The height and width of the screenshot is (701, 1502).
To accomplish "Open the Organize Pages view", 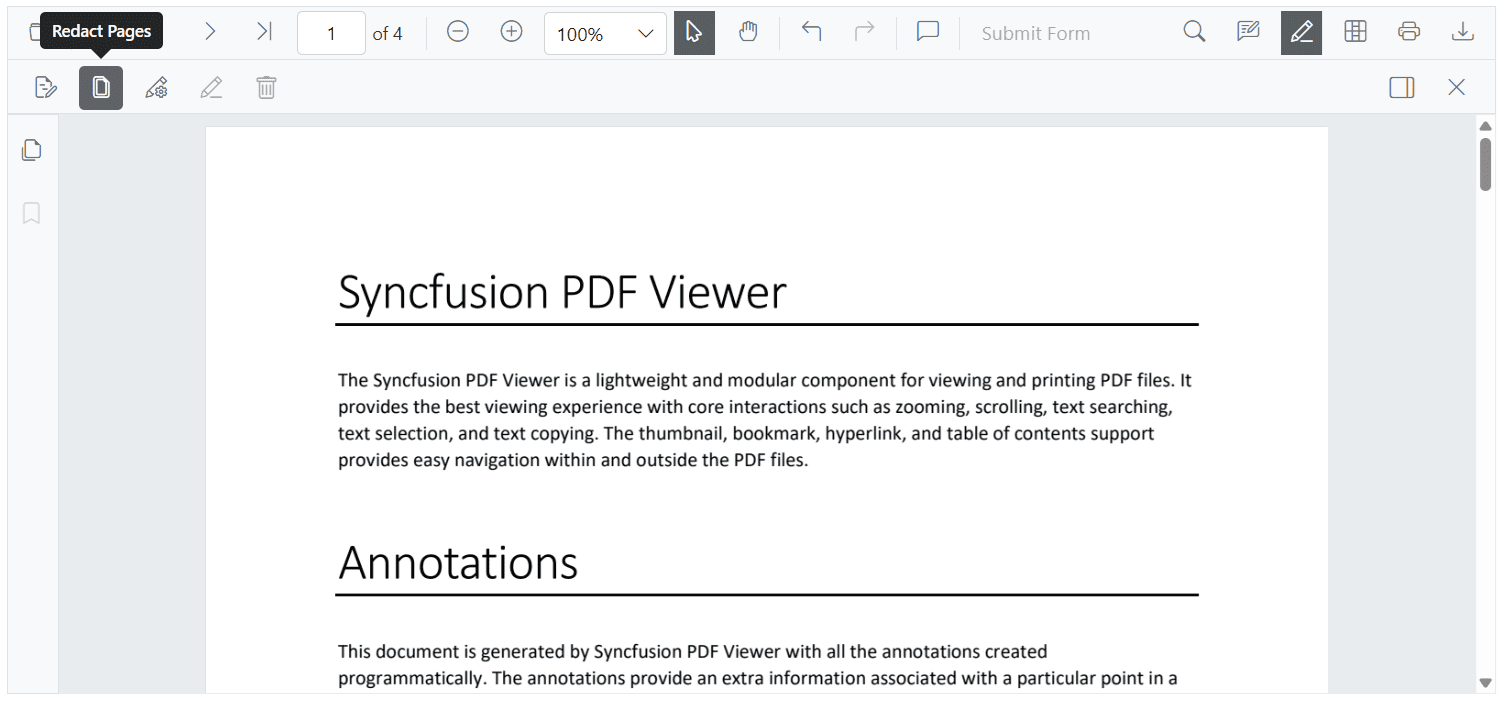I will coord(1355,32).
